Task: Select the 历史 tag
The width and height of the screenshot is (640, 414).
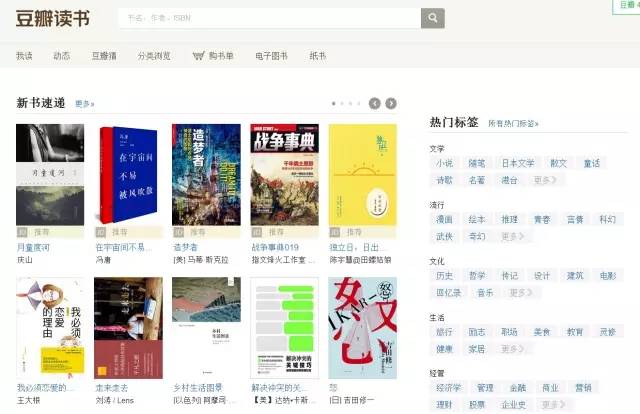Action: tap(444, 276)
